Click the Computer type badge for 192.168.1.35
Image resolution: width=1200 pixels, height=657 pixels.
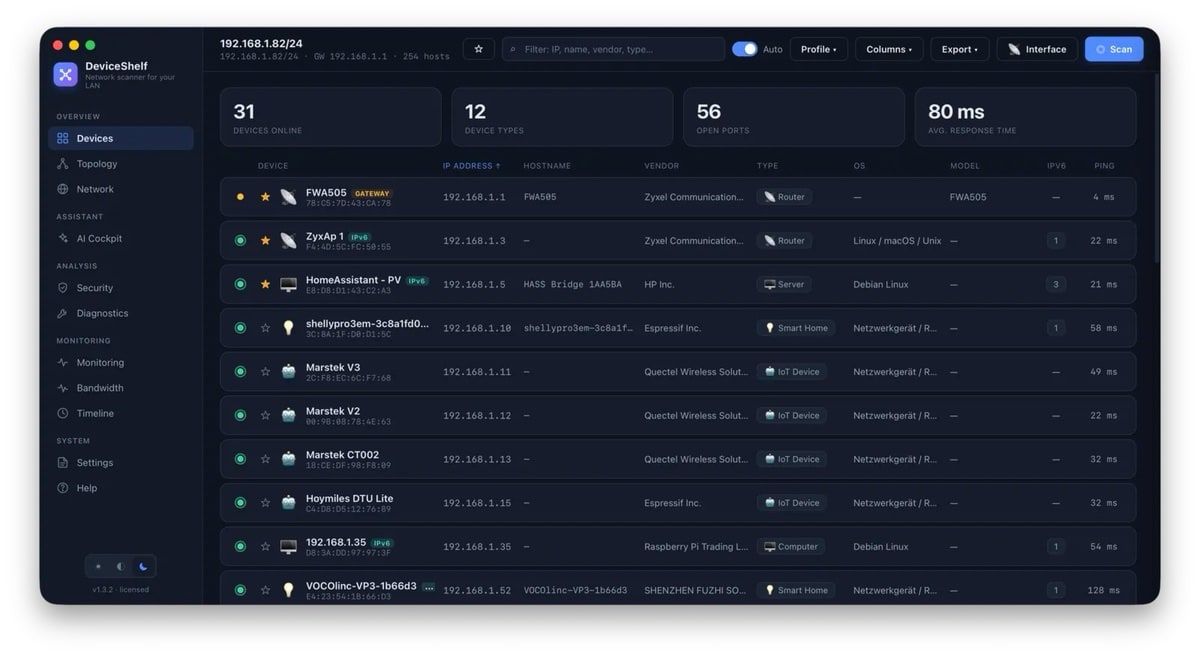[x=790, y=547]
